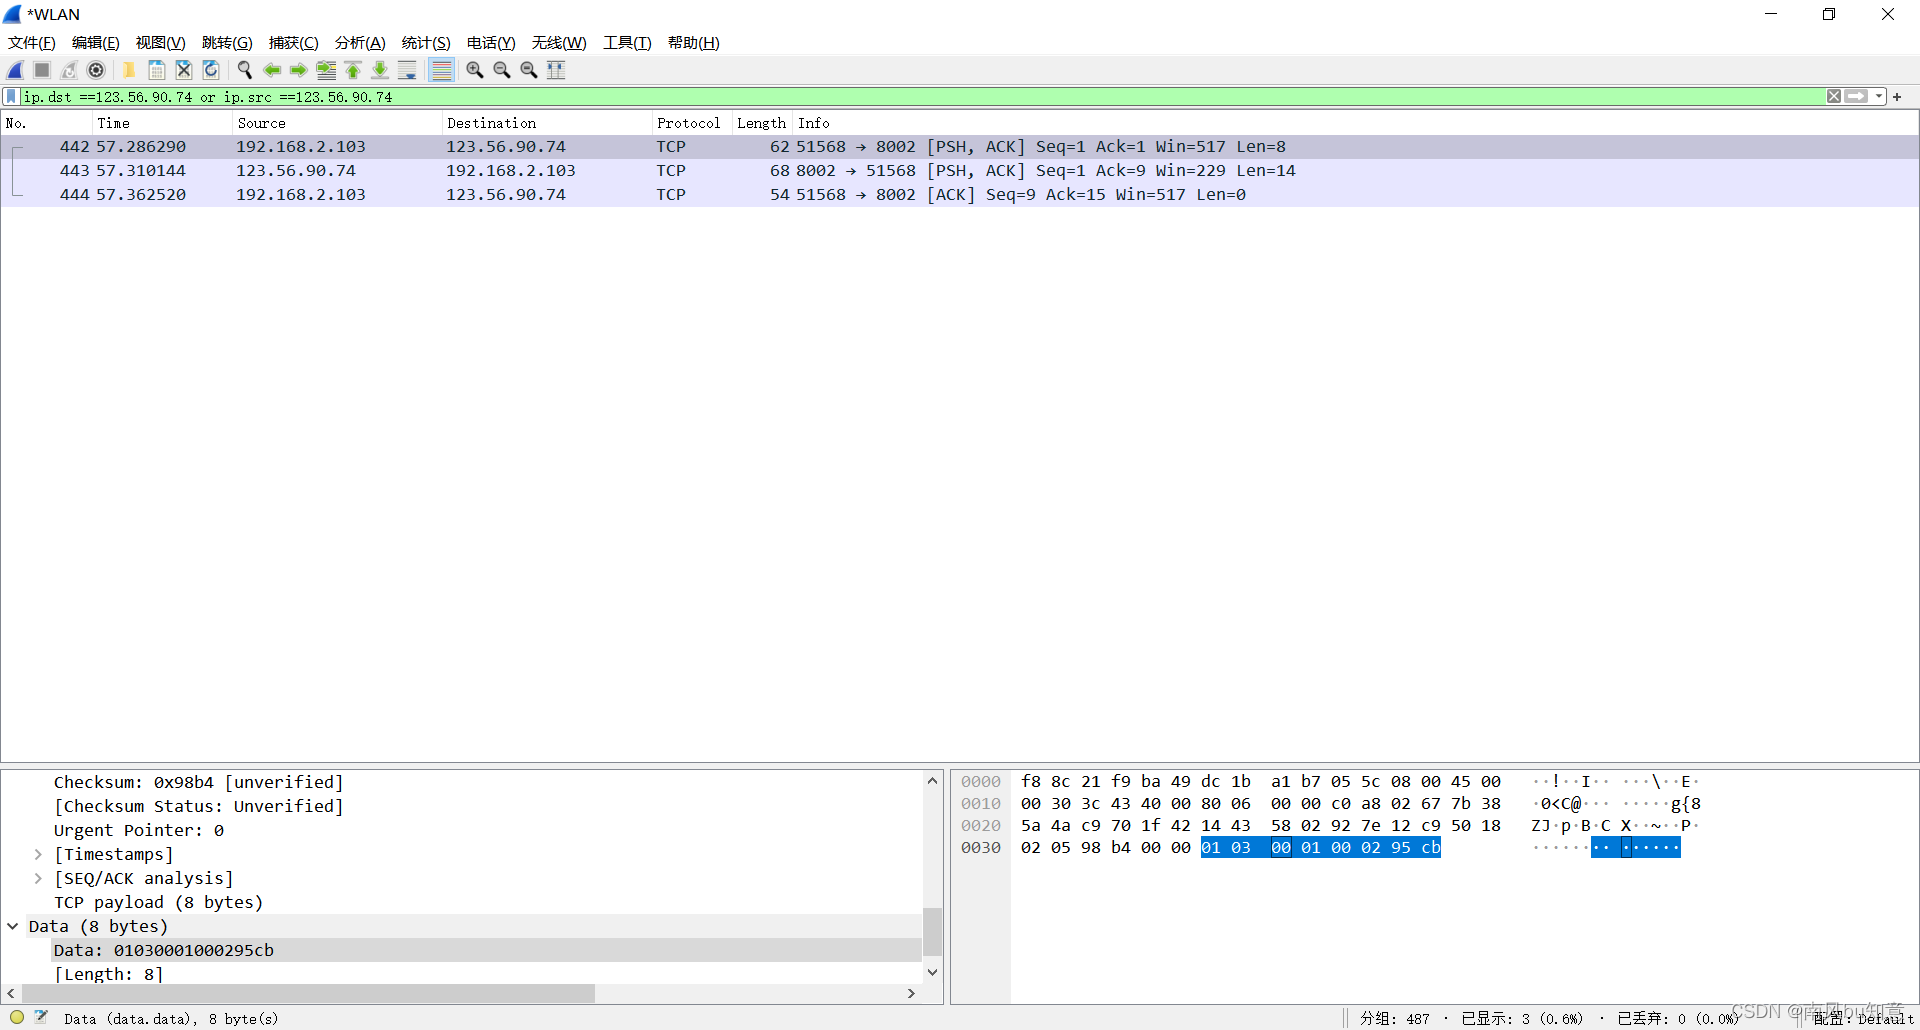Open the 捕获(C) menu
This screenshot has width=1920, height=1030.
[x=294, y=43]
